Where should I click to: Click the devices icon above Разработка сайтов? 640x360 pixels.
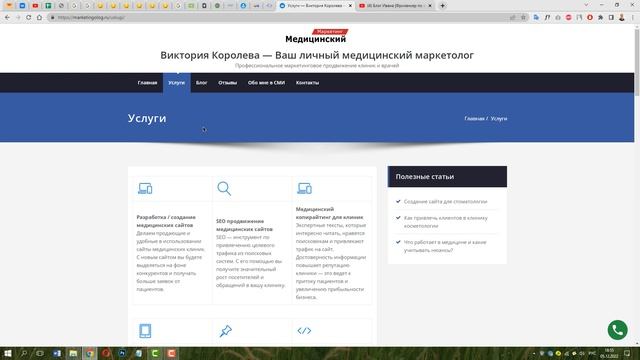[145, 189]
